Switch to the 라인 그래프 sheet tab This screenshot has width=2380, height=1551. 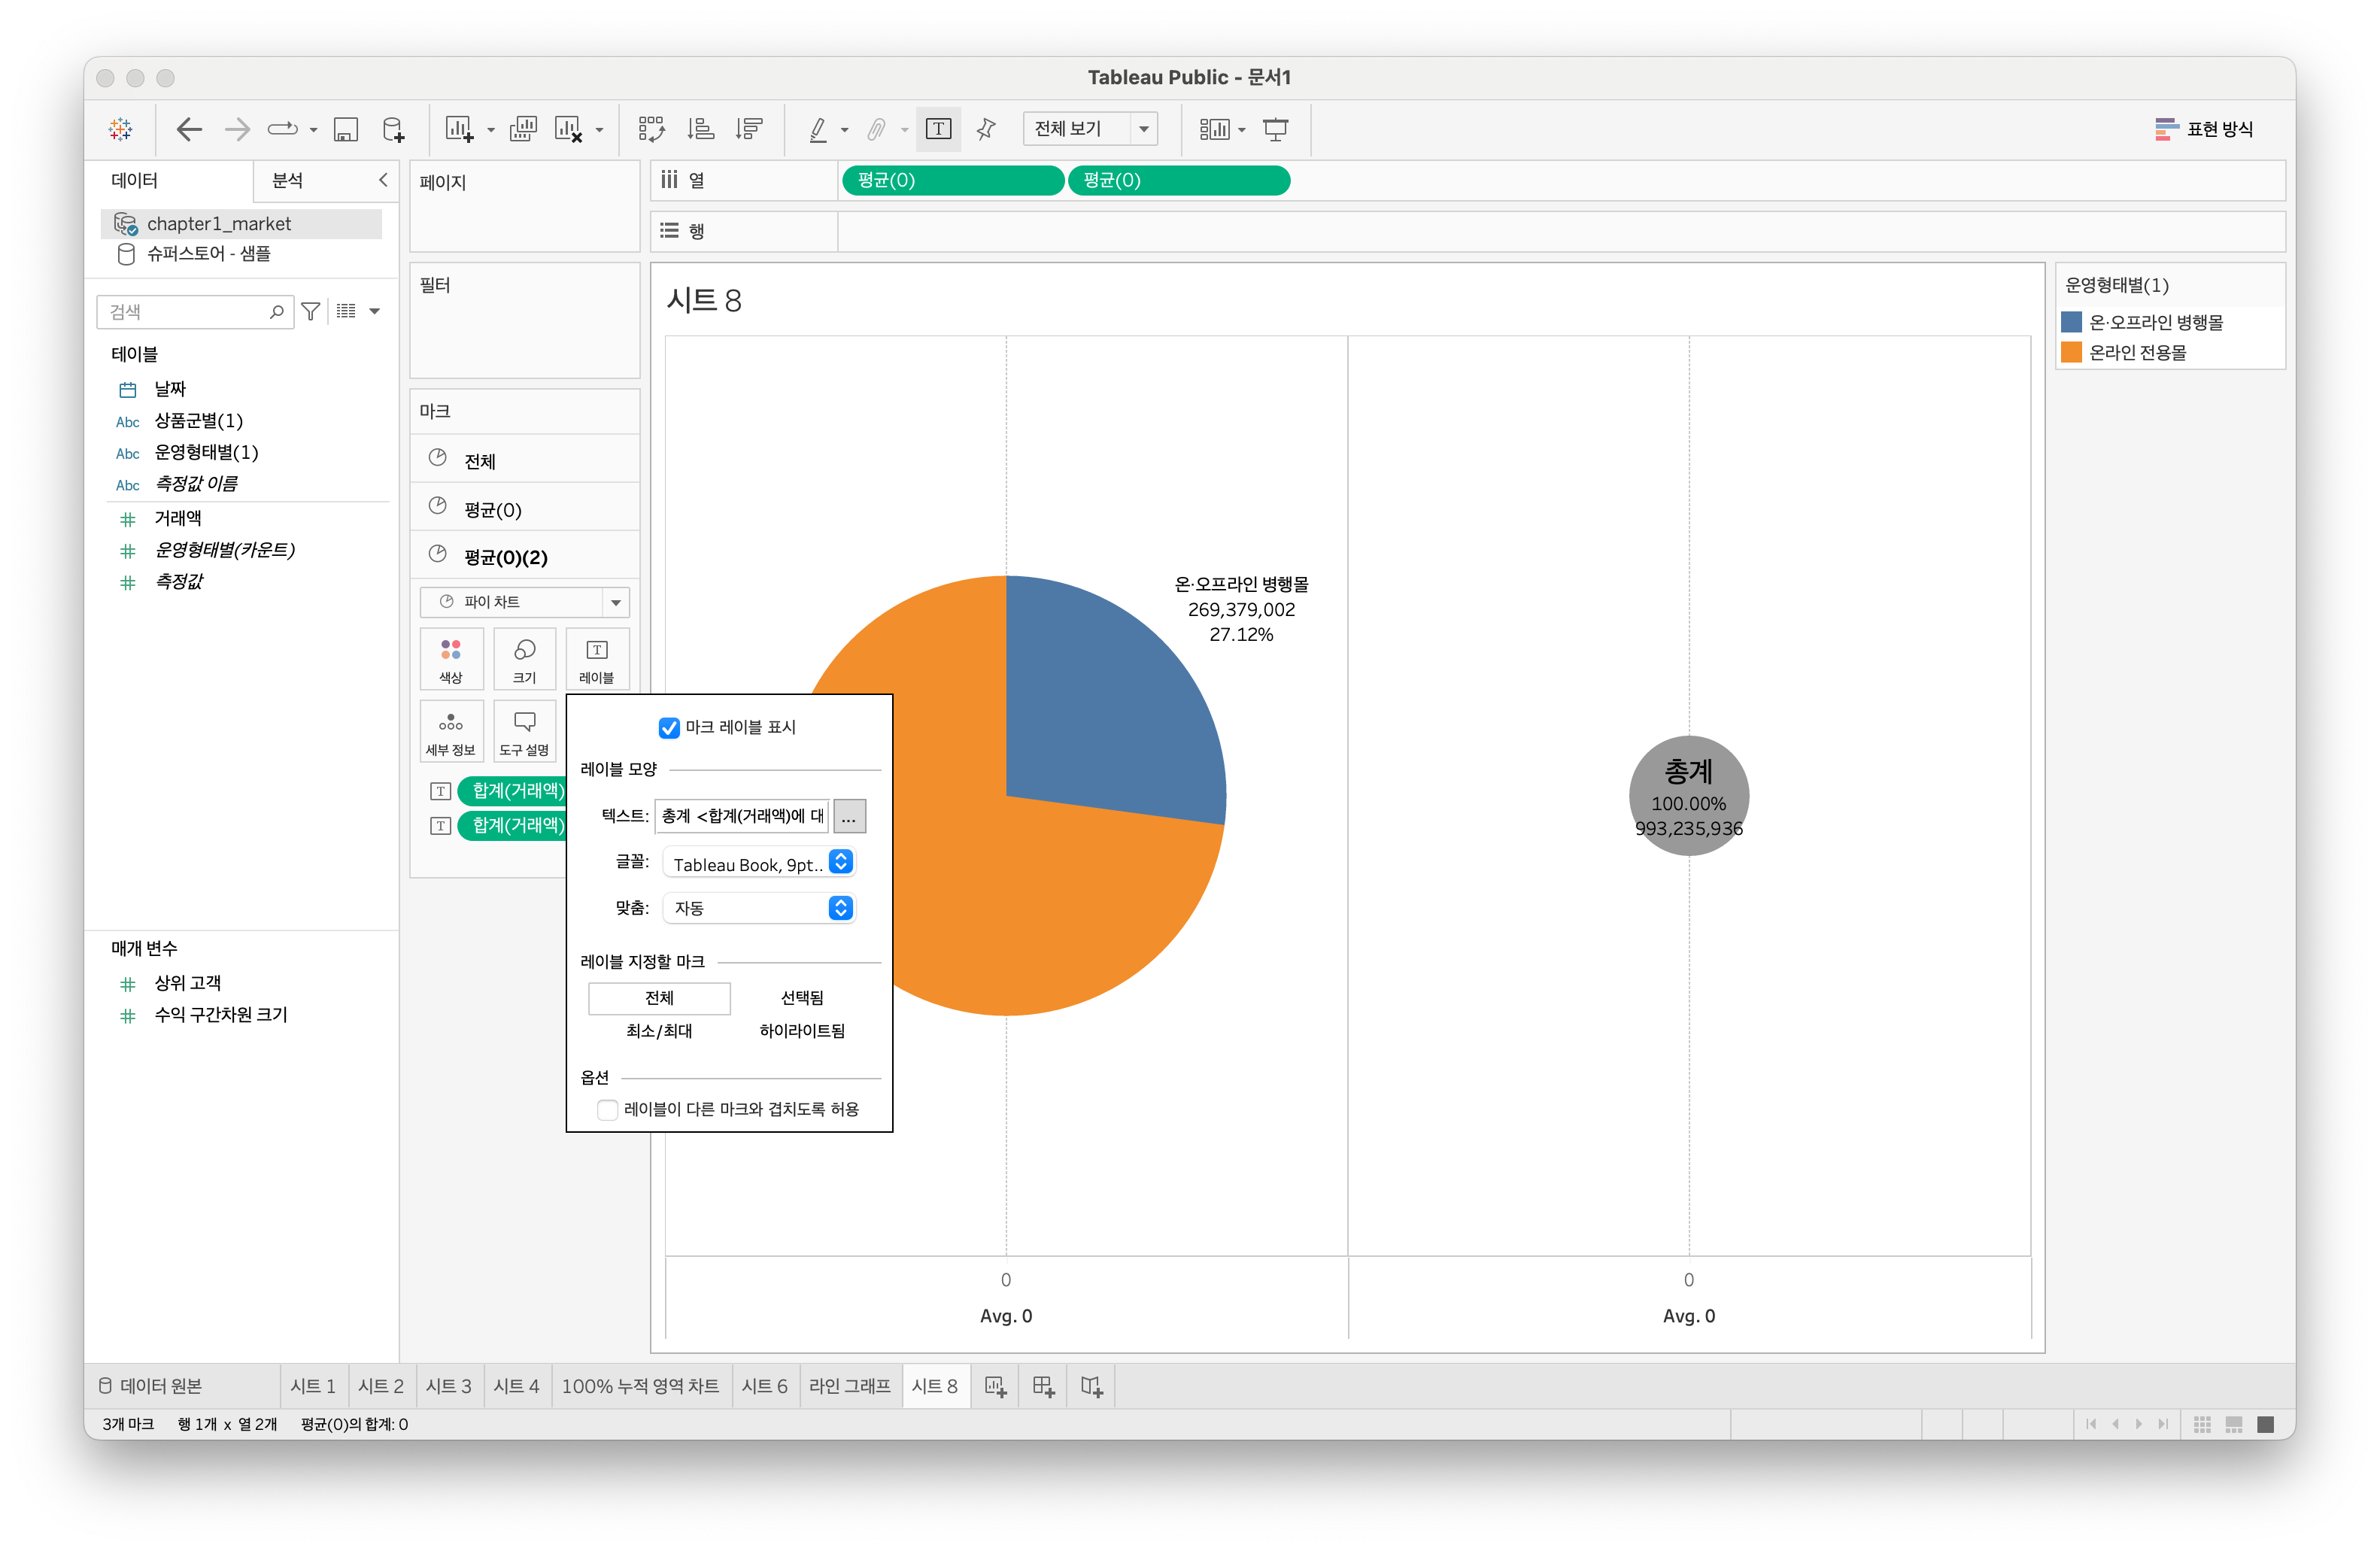pos(849,1386)
